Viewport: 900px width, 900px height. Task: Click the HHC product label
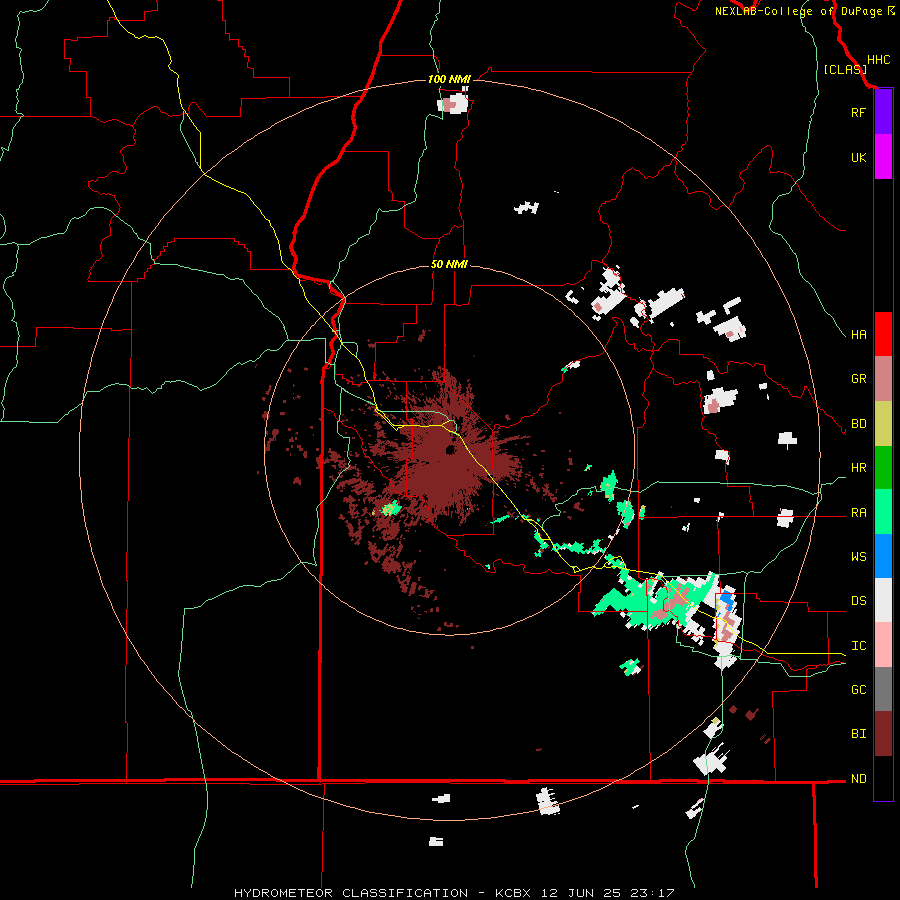[879, 60]
